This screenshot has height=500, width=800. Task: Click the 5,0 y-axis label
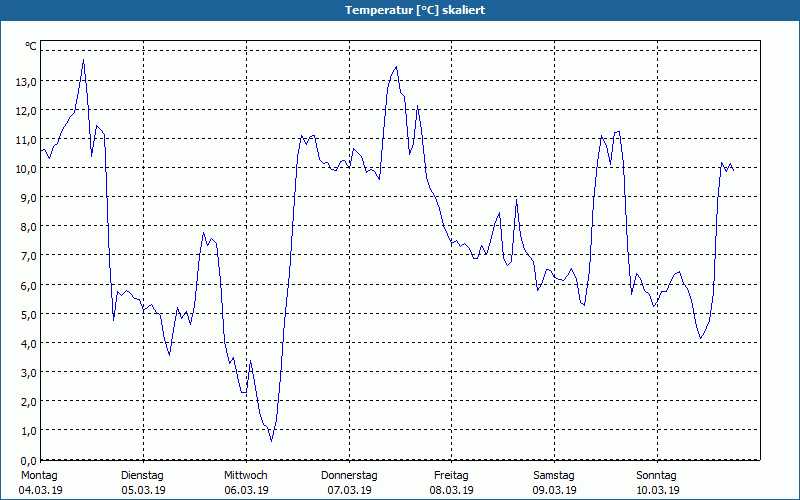[x=29, y=315]
